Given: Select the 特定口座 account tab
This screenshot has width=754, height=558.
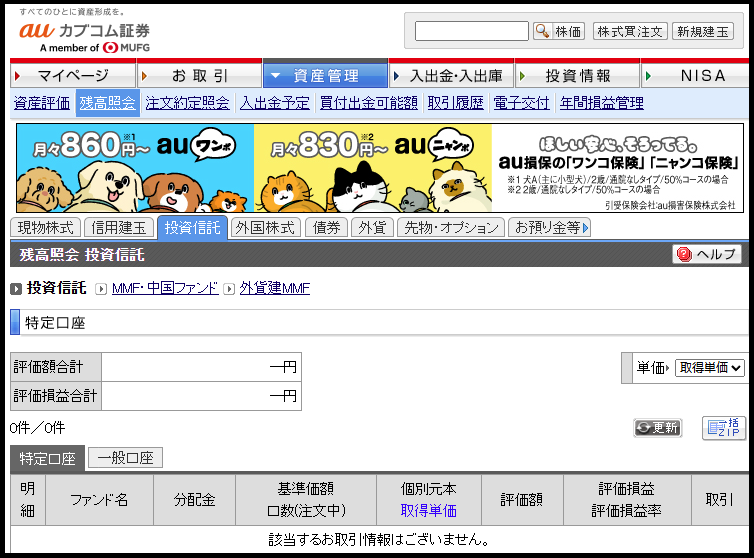Looking at the screenshot, I should [48, 458].
